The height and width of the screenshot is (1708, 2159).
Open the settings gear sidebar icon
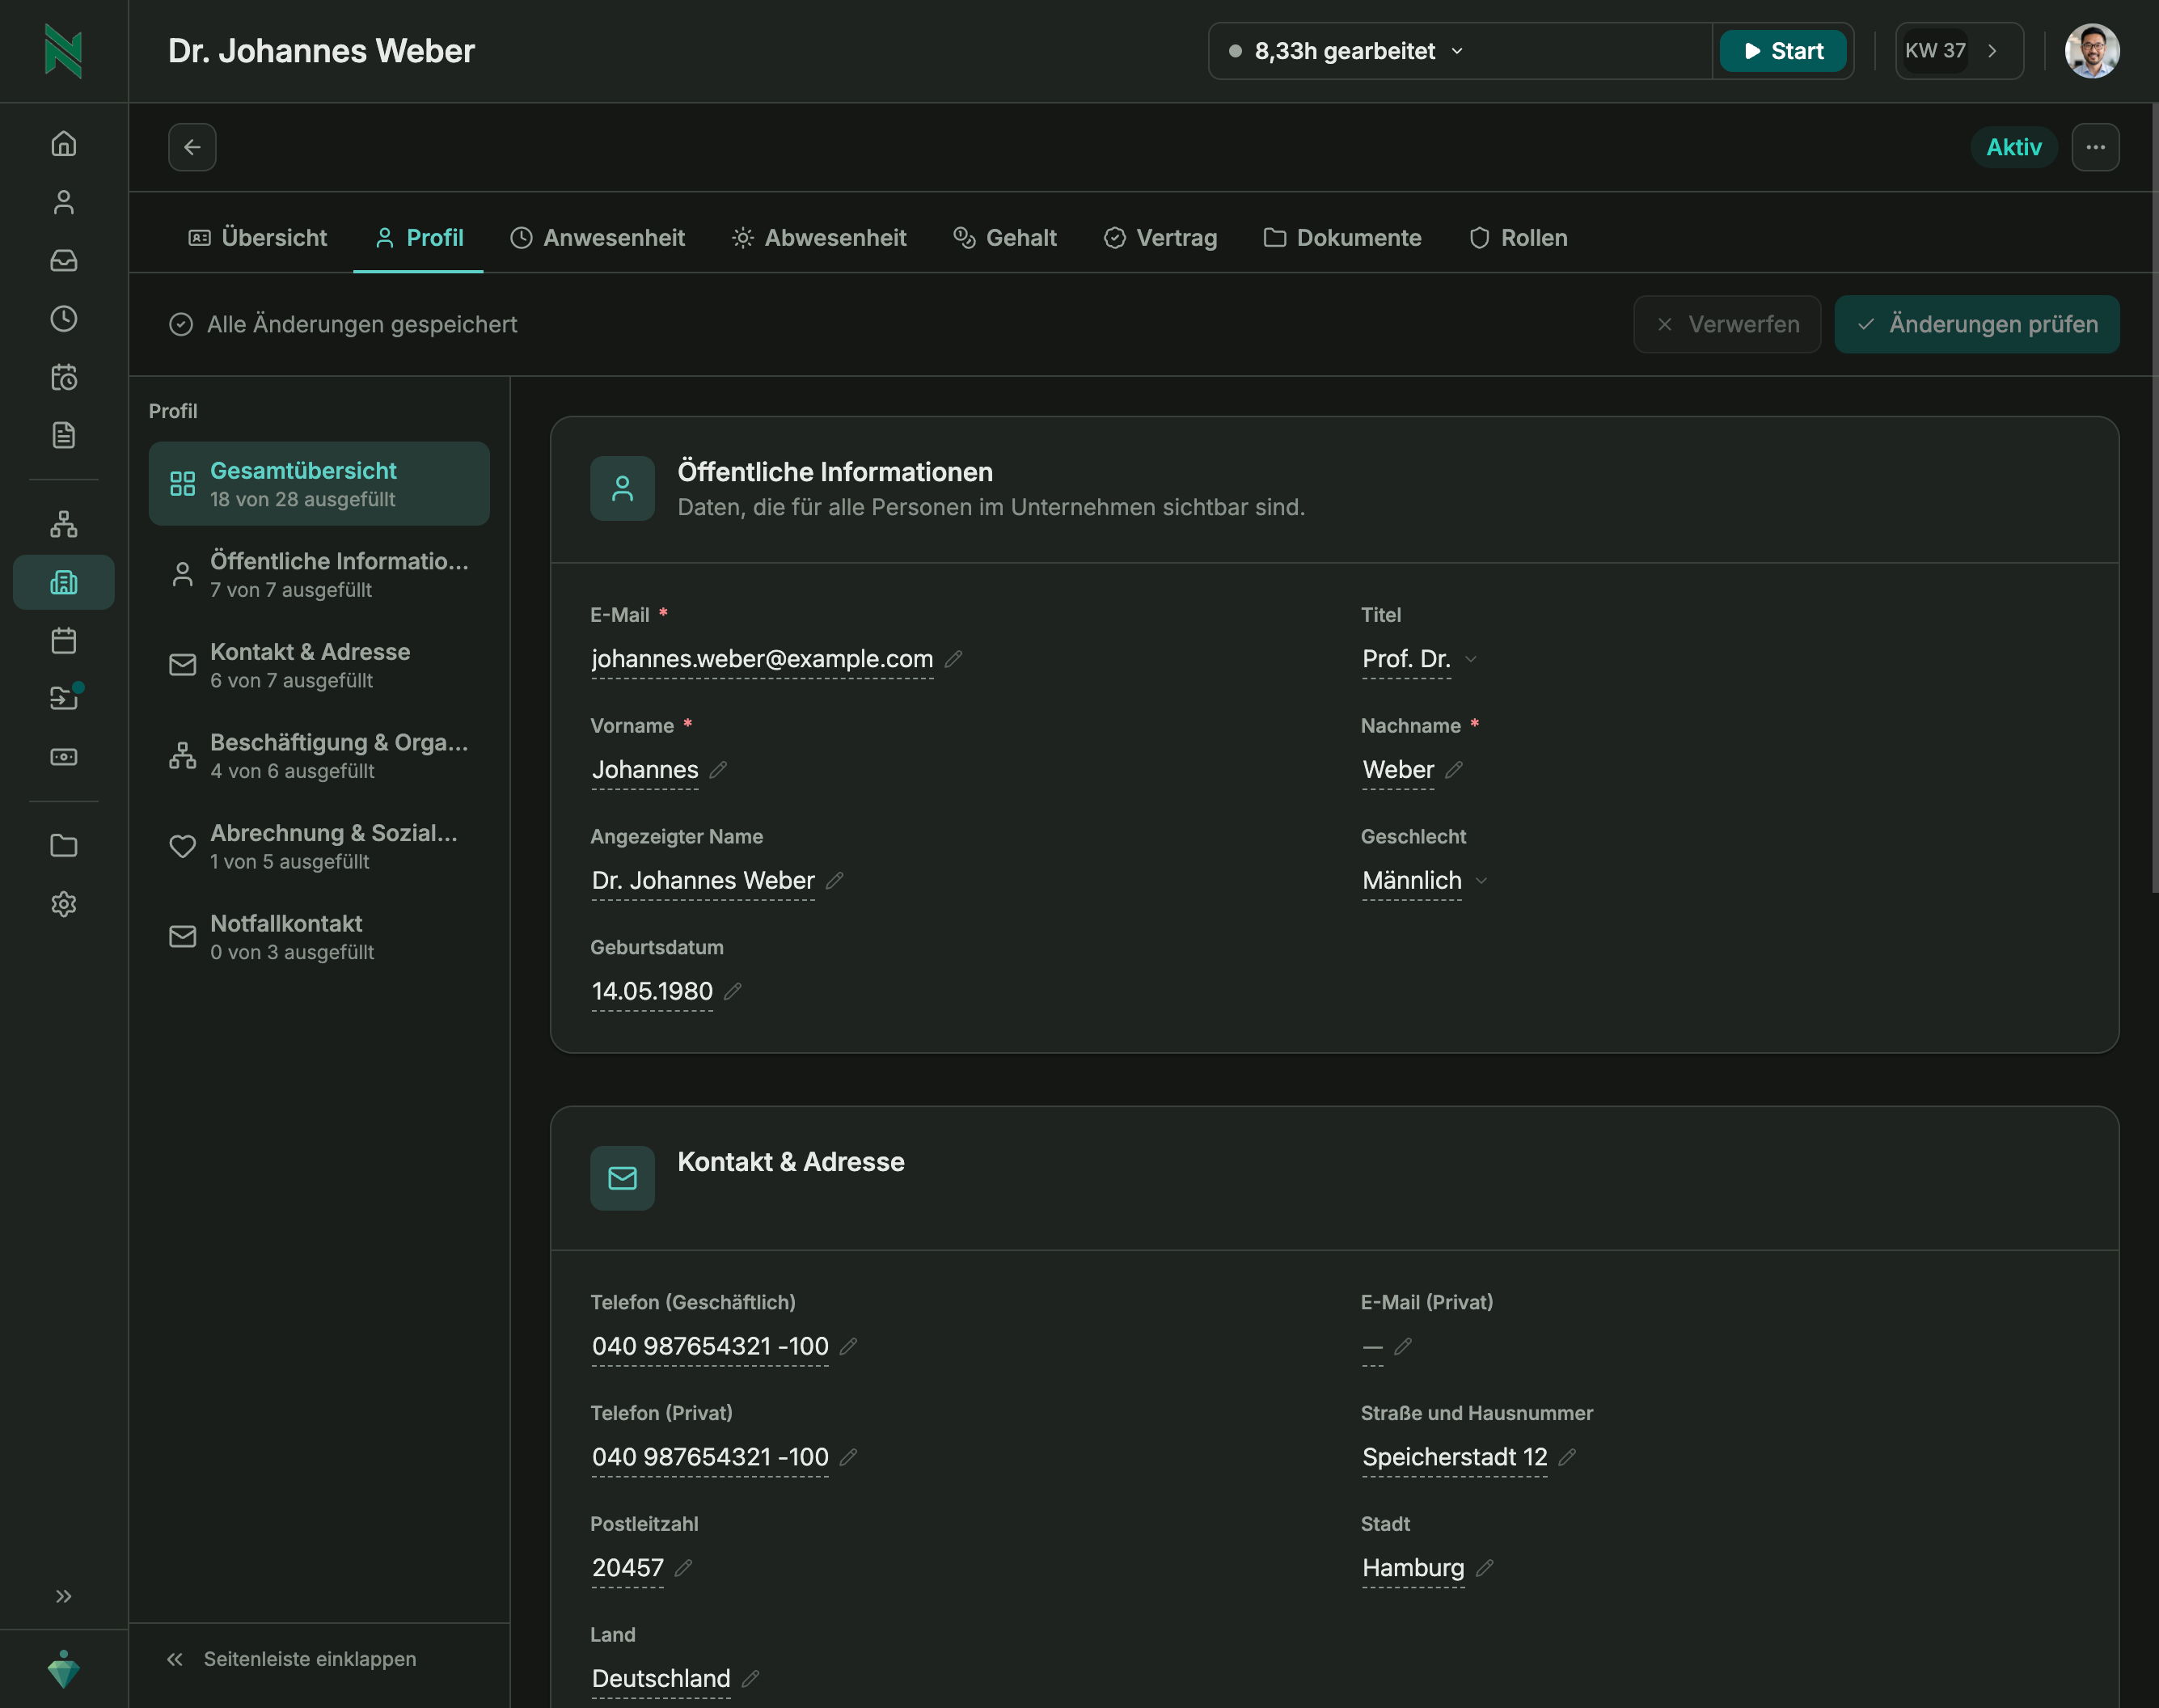(63, 904)
